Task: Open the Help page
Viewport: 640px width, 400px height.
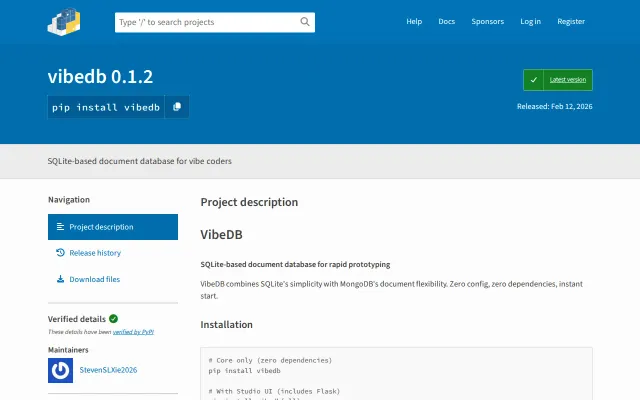Action: coord(414,21)
